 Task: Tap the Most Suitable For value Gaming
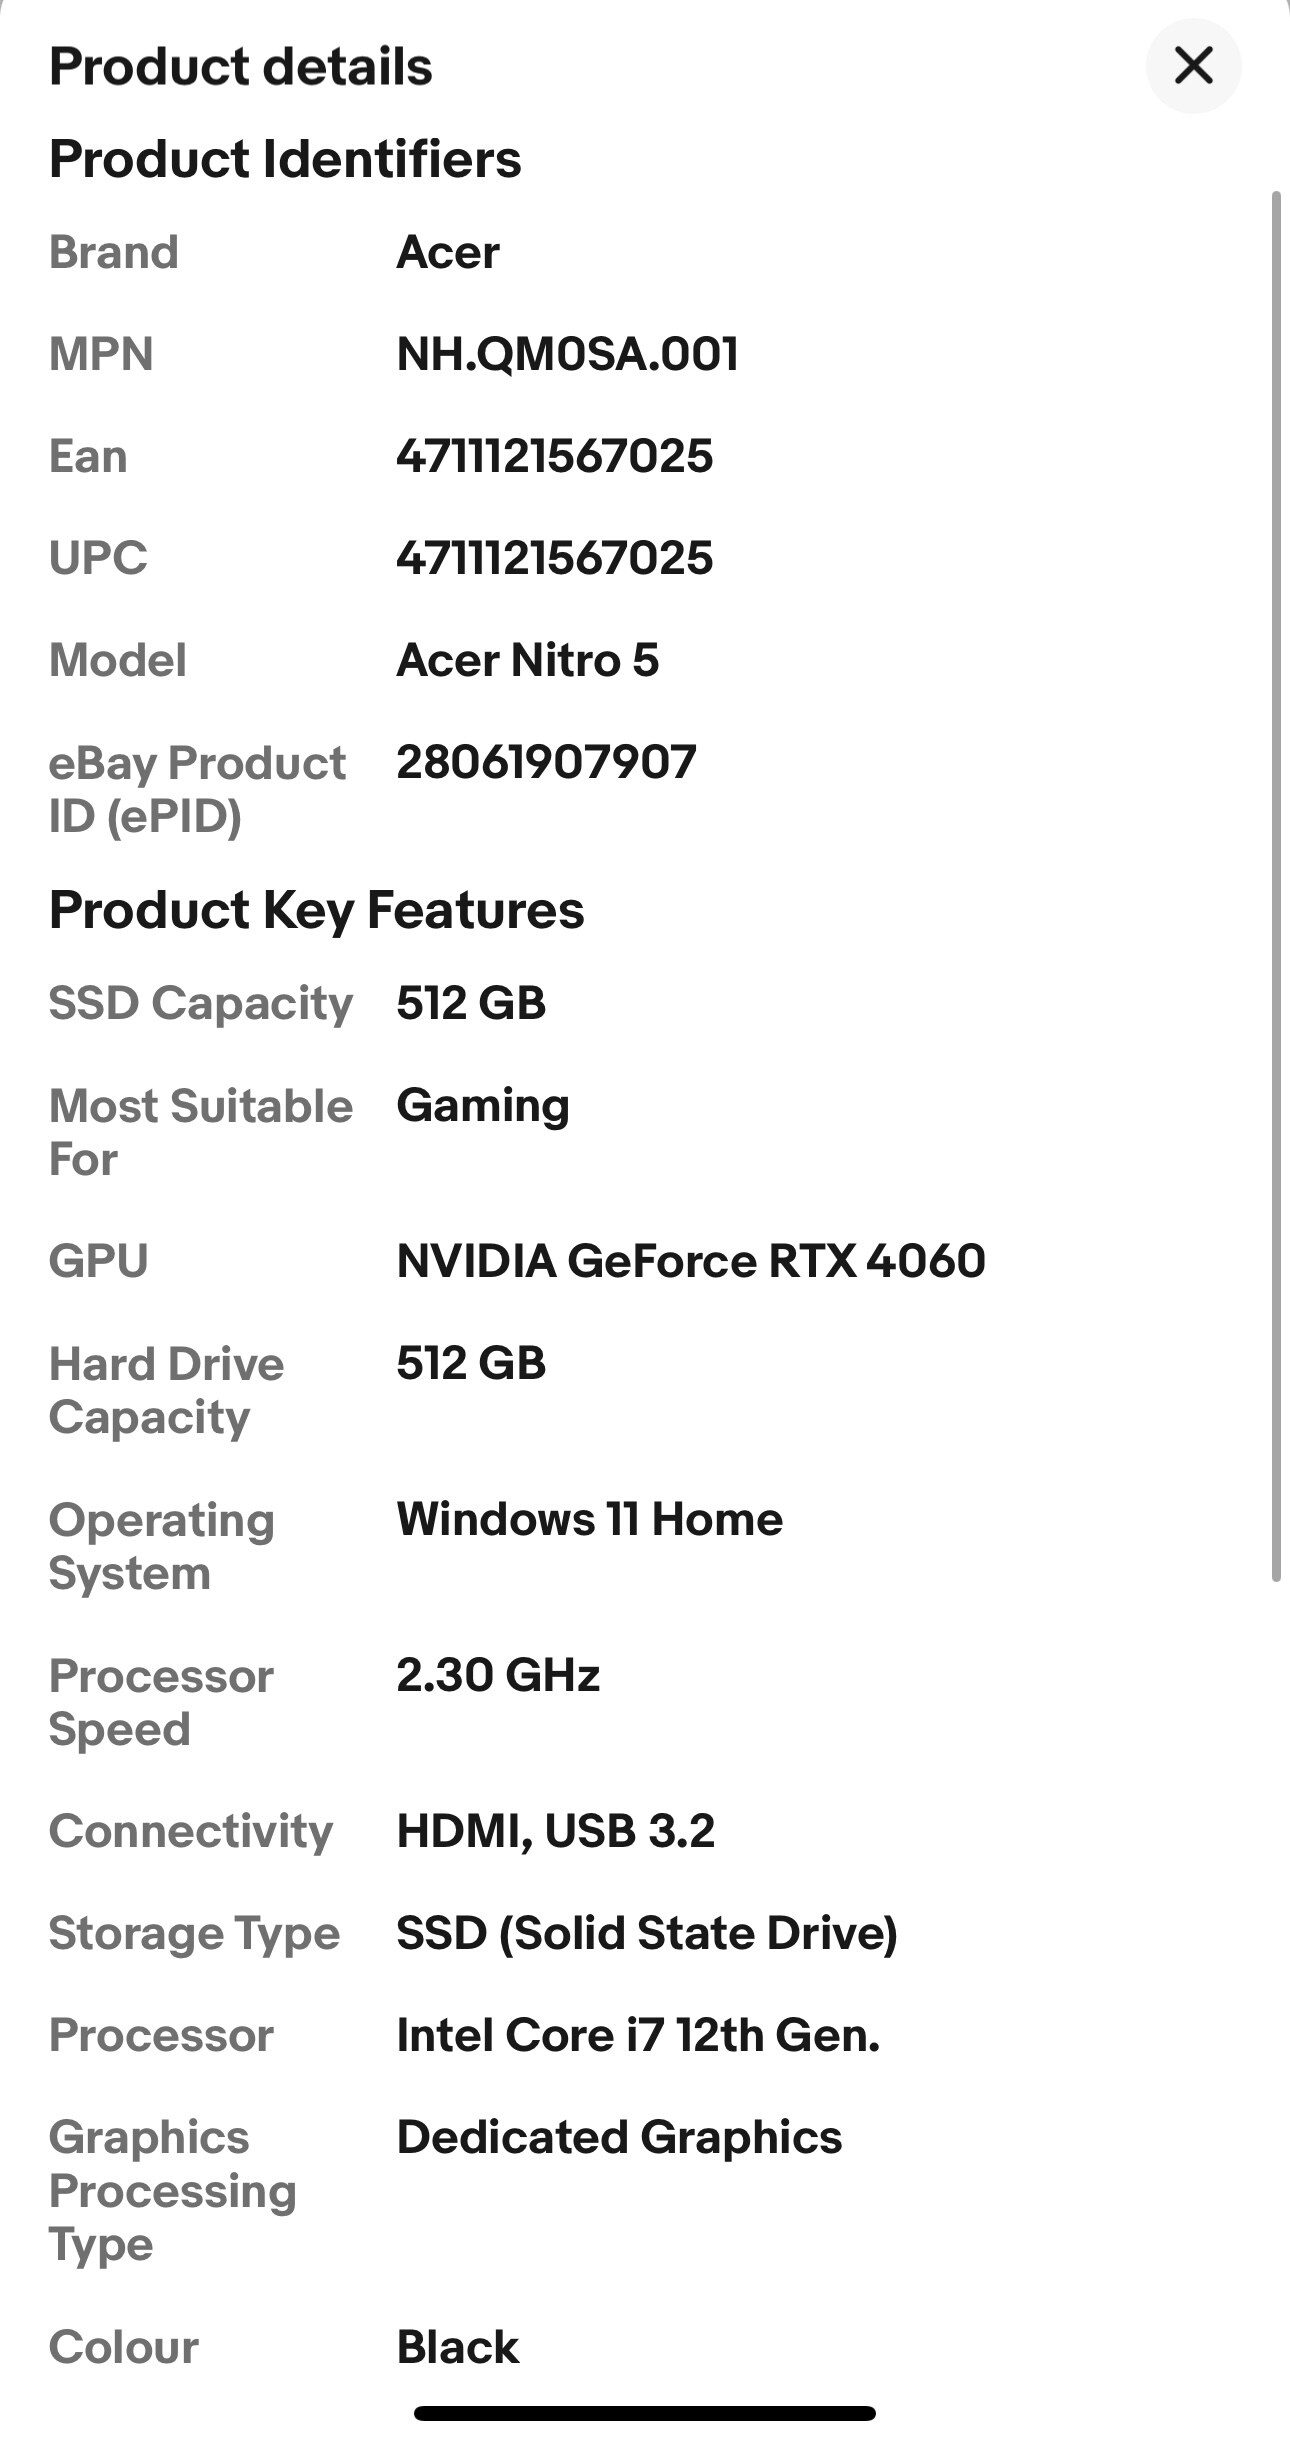[483, 1106]
